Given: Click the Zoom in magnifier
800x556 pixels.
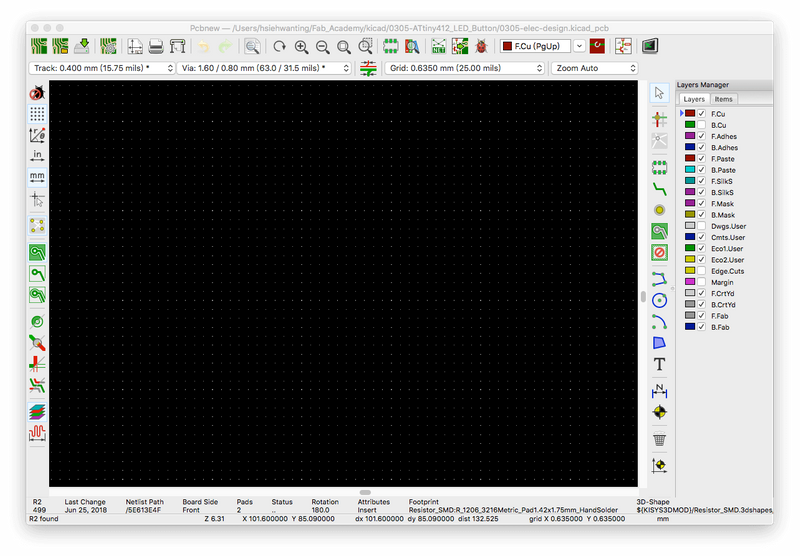Looking at the screenshot, I should tap(299, 46).
